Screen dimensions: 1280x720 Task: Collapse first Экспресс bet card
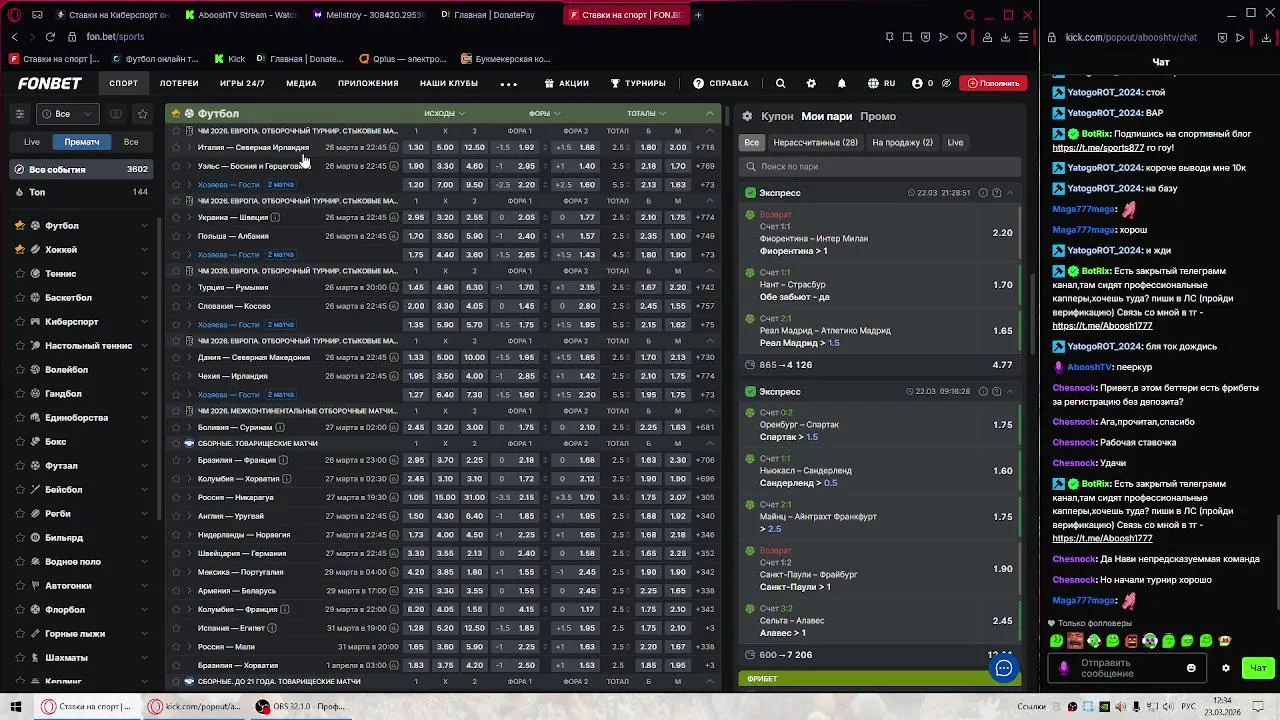[1010, 193]
